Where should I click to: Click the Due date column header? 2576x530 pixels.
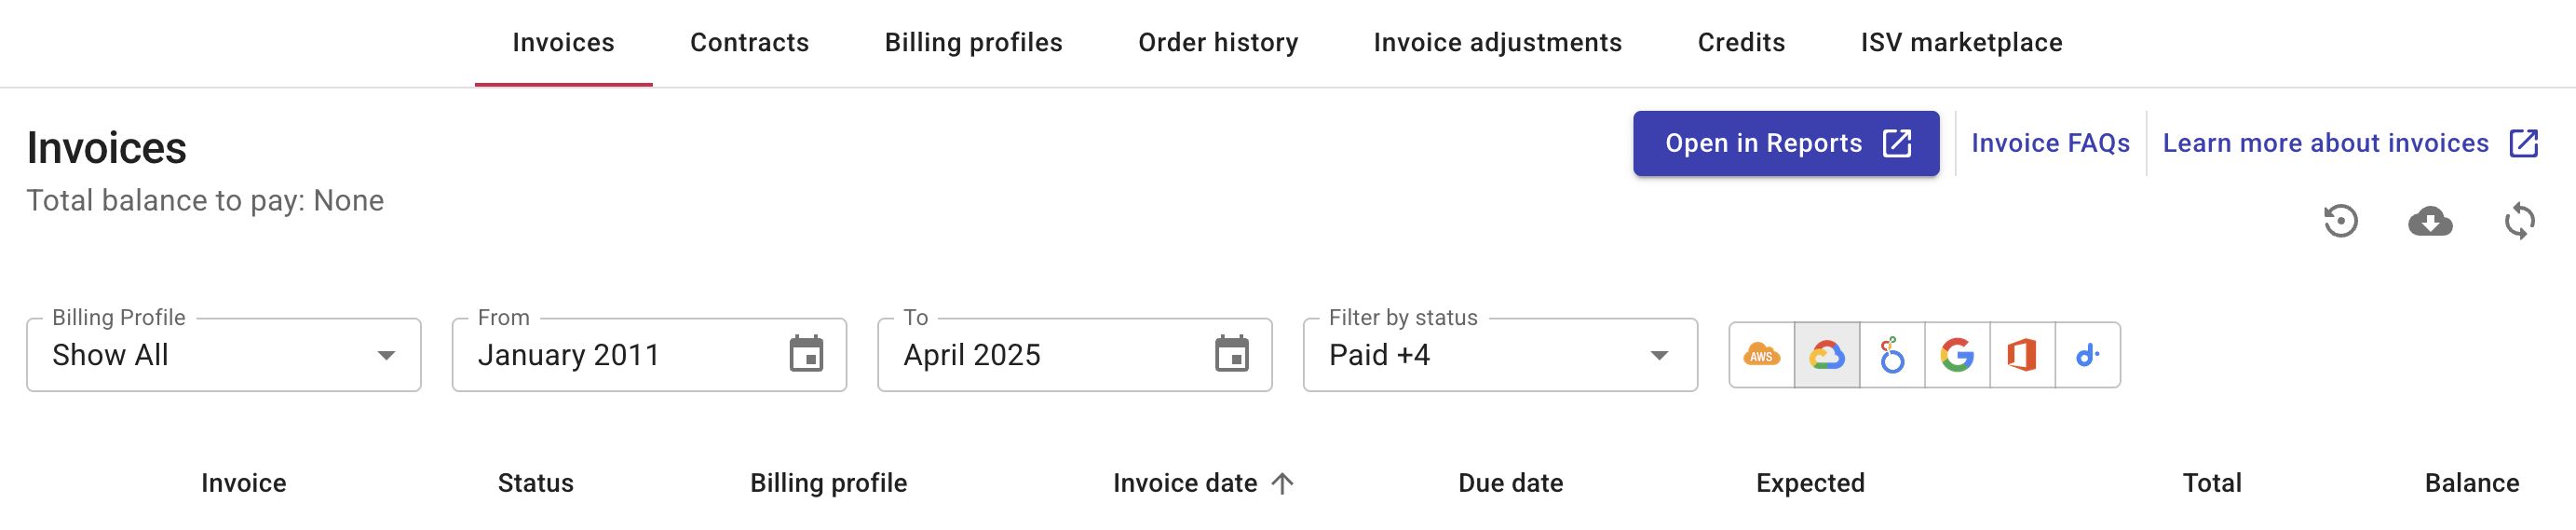(1510, 484)
